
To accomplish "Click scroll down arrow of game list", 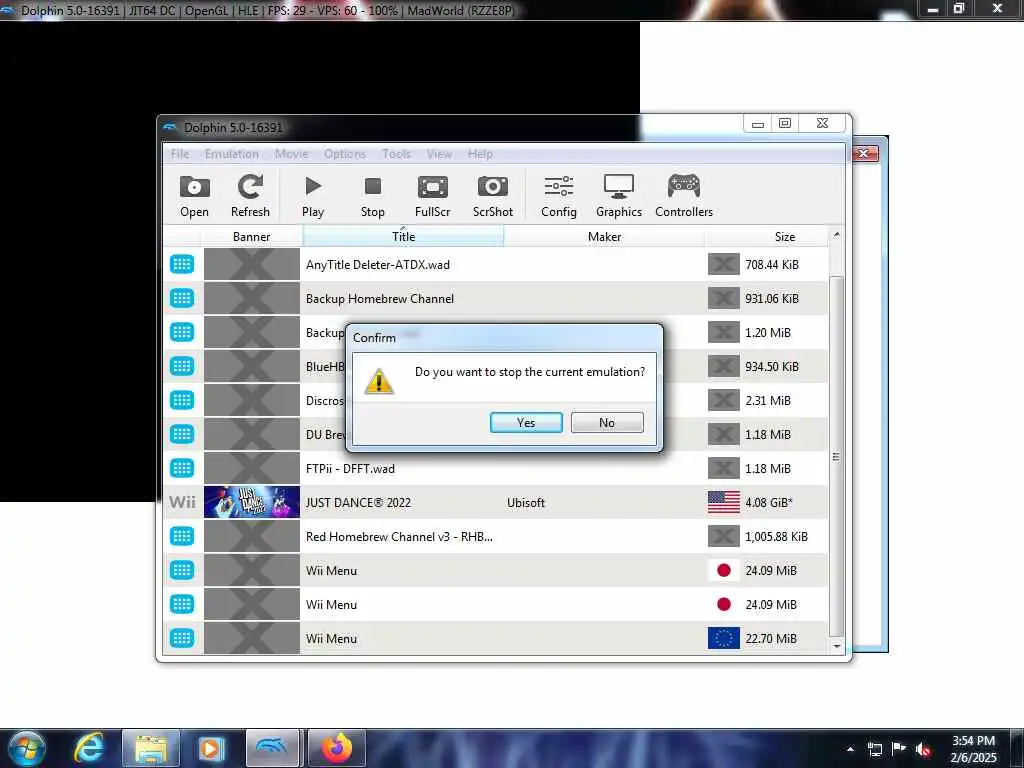I will click(837, 646).
